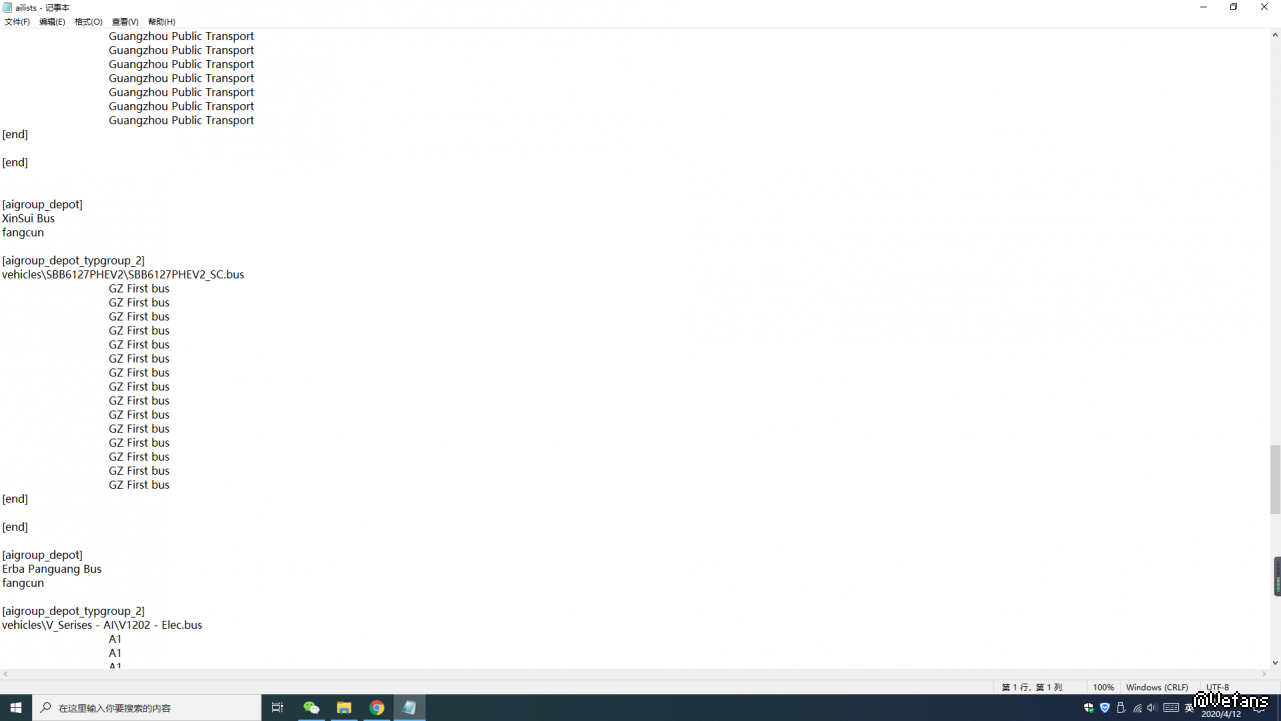Open Task View from the taskbar
The height and width of the screenshot is (721, 1281).
[x=278, y=708]
